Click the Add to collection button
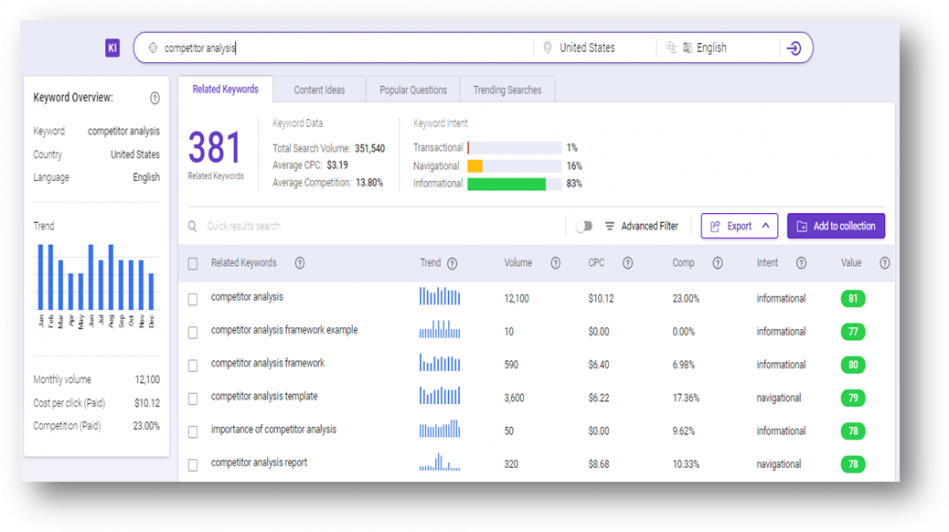Screen dimensions: 949x532 pyautogui.click(x=836, y=226)
